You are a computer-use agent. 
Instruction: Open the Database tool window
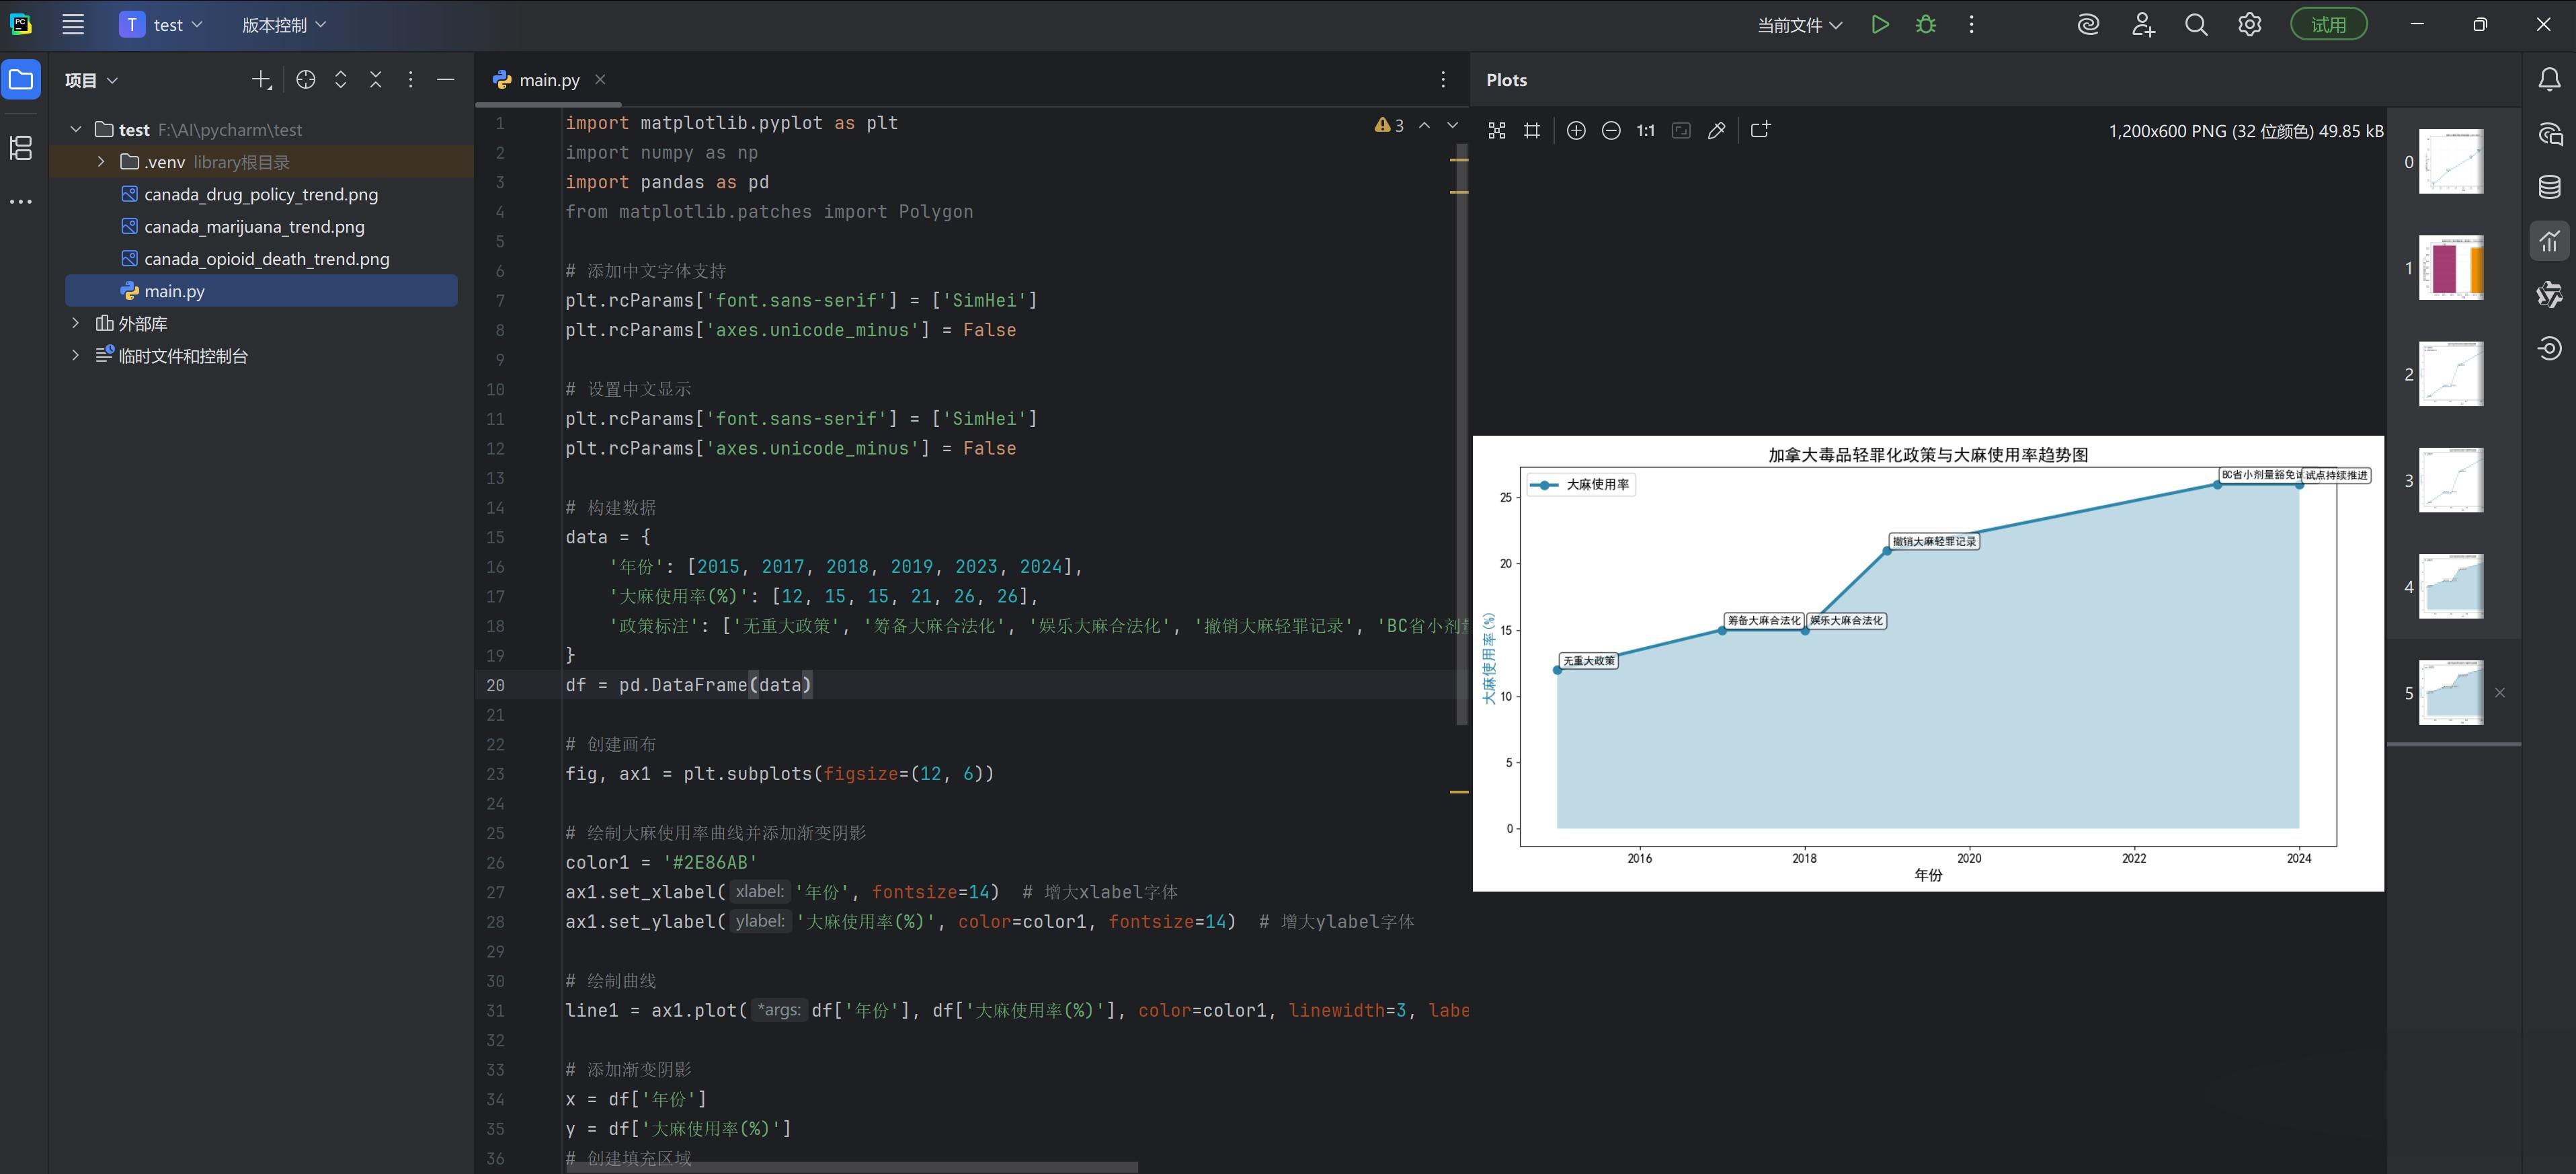(x=2549, y=187)
